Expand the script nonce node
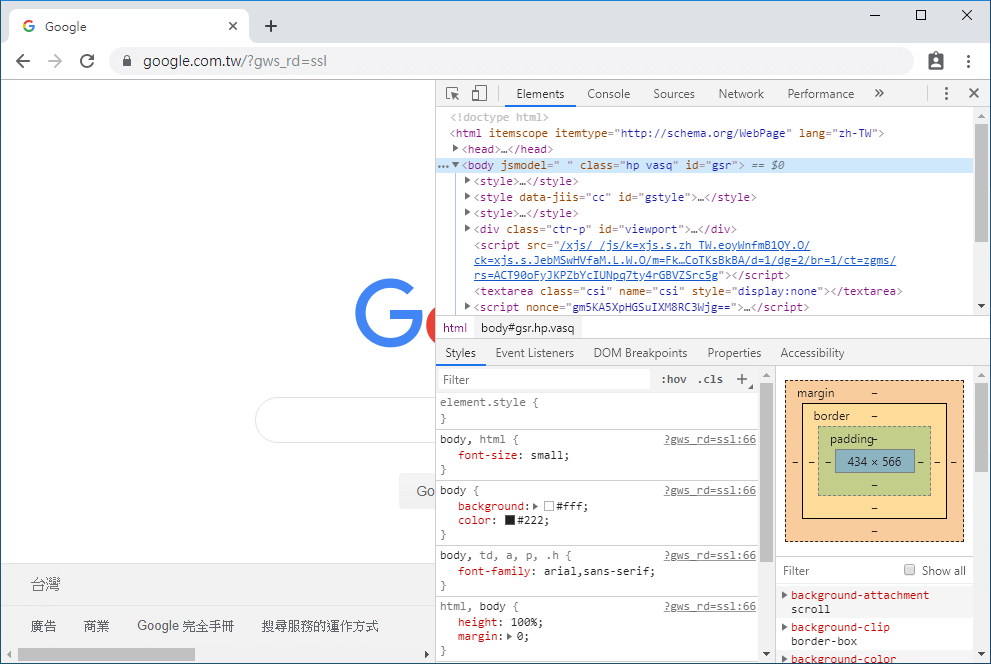The height and width of the screenshot is (664, 991). pyautogui.click(x=468, y=306)
